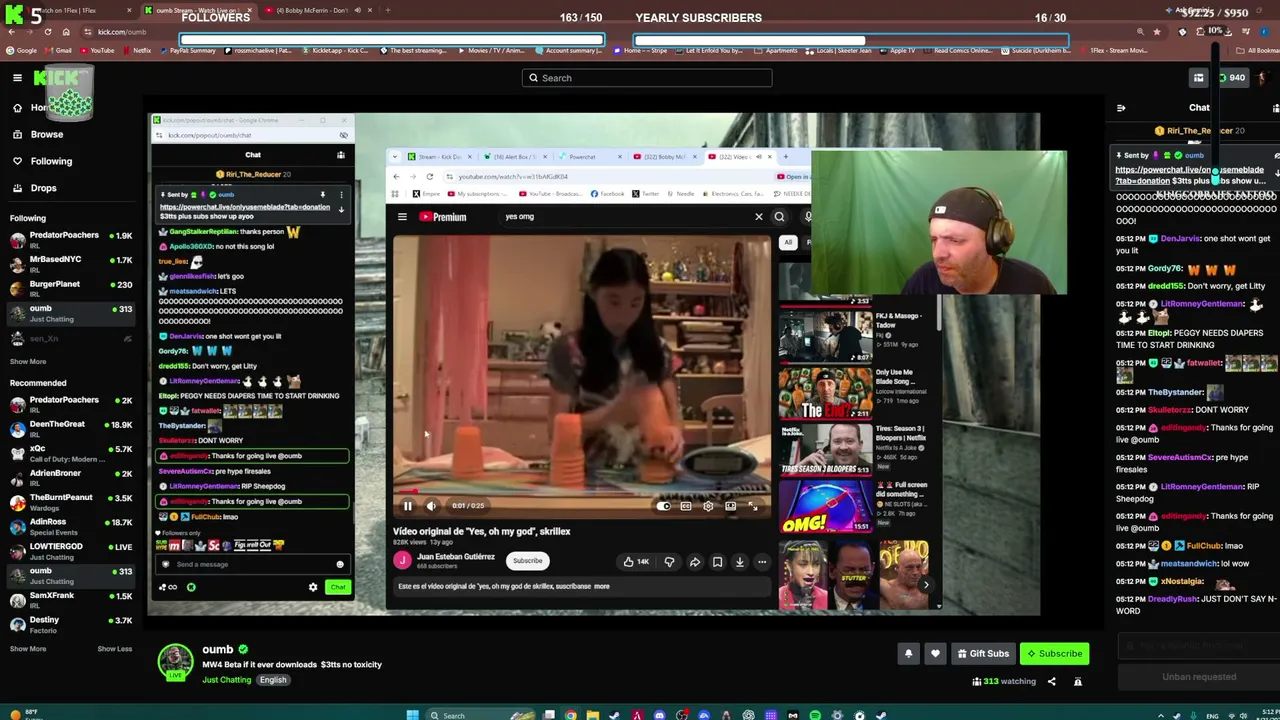Seek on the YouTube video progress bar
Viewport: 1280px width, 720px height.
(582, 493)
